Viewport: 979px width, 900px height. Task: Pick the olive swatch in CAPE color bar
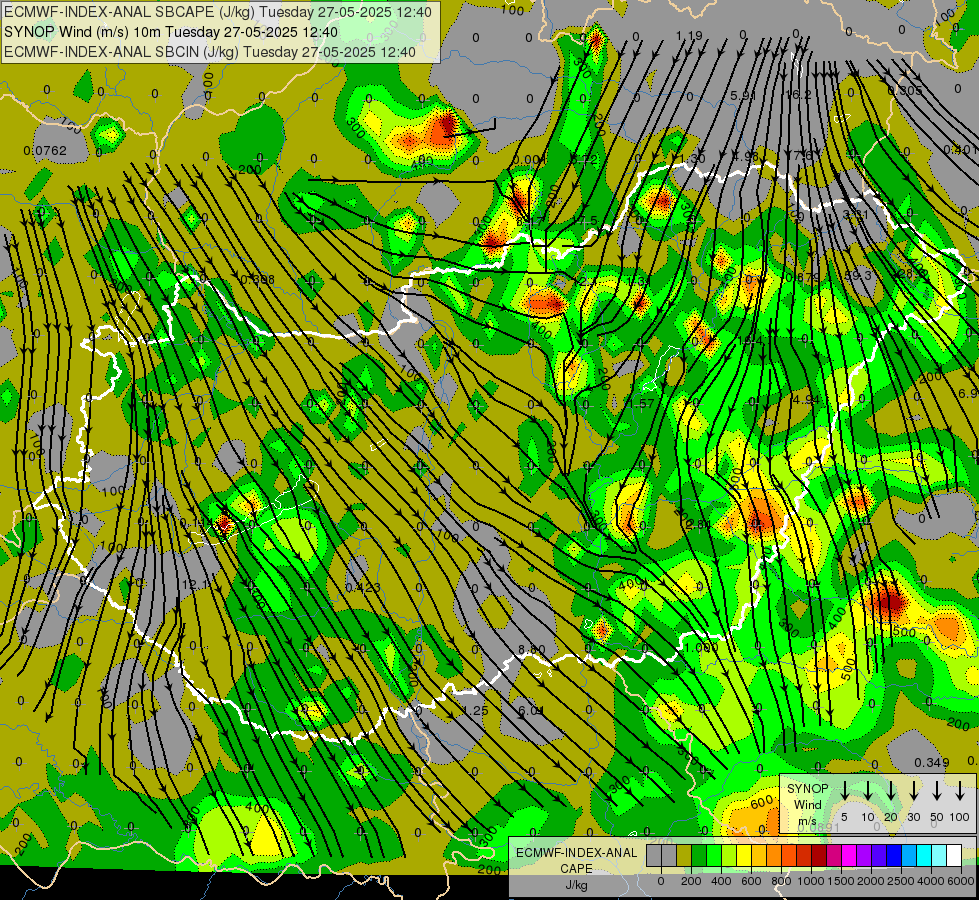tap(684, 856)
